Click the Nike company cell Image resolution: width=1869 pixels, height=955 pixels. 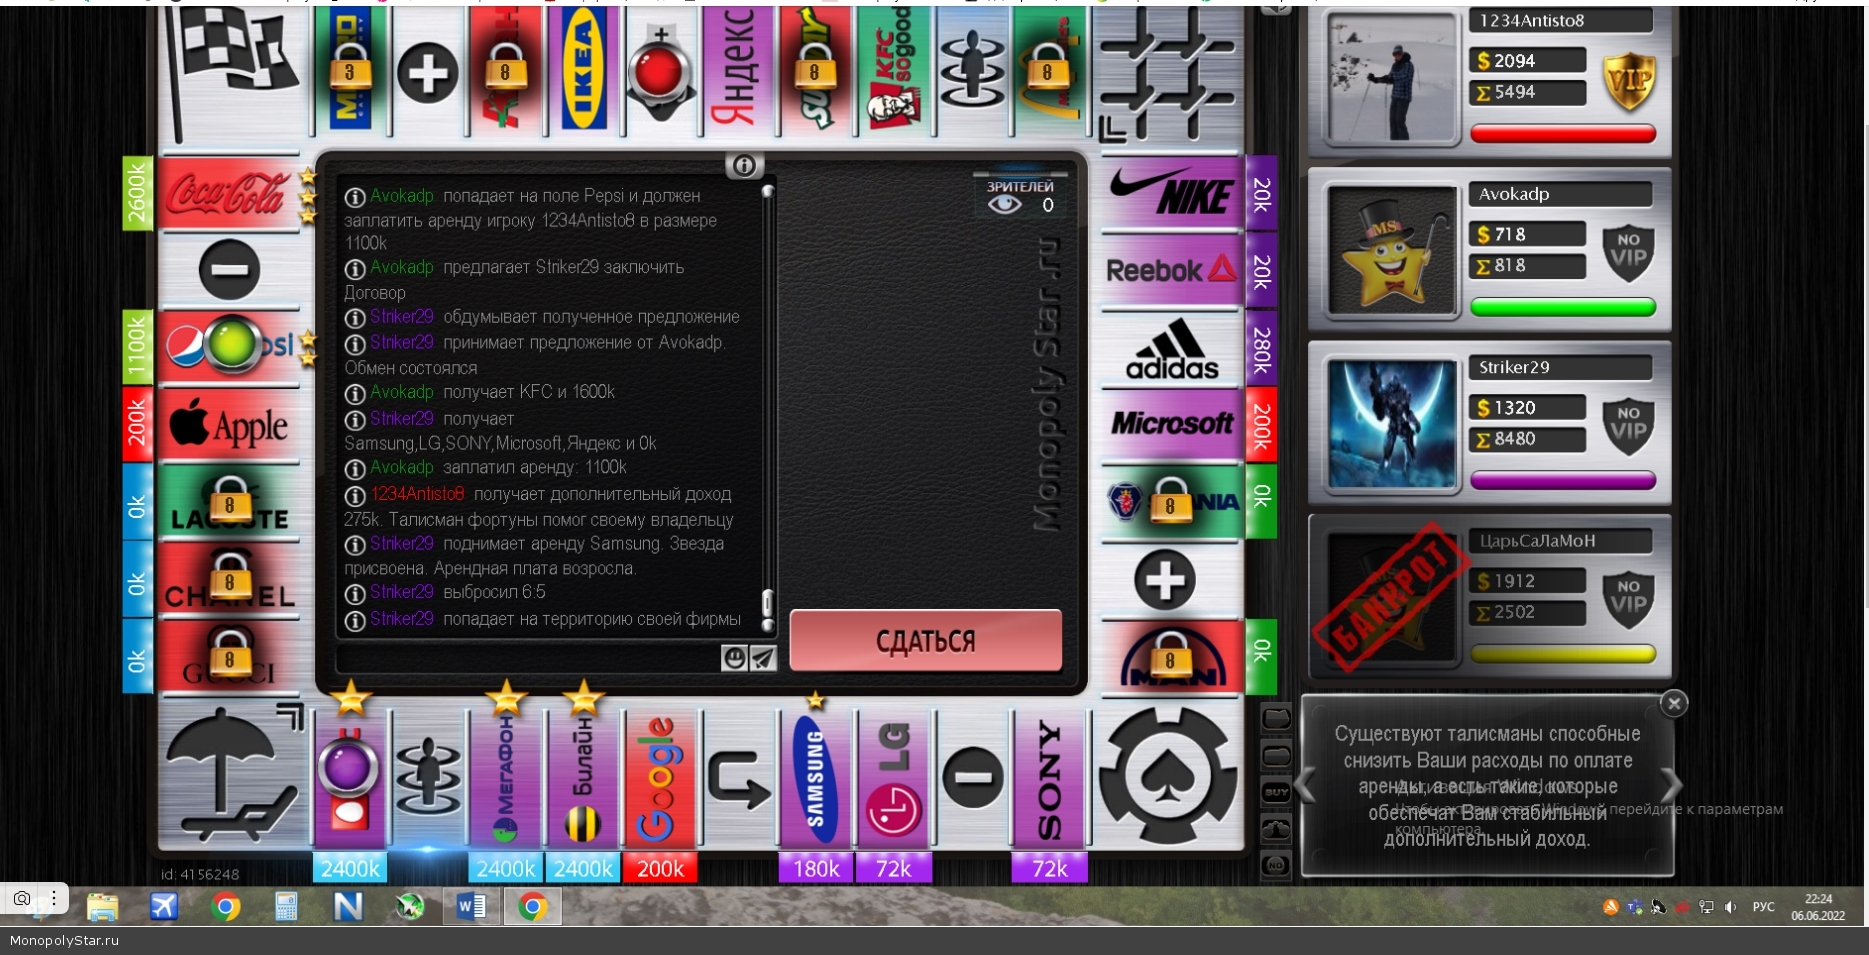(1171, 193)
